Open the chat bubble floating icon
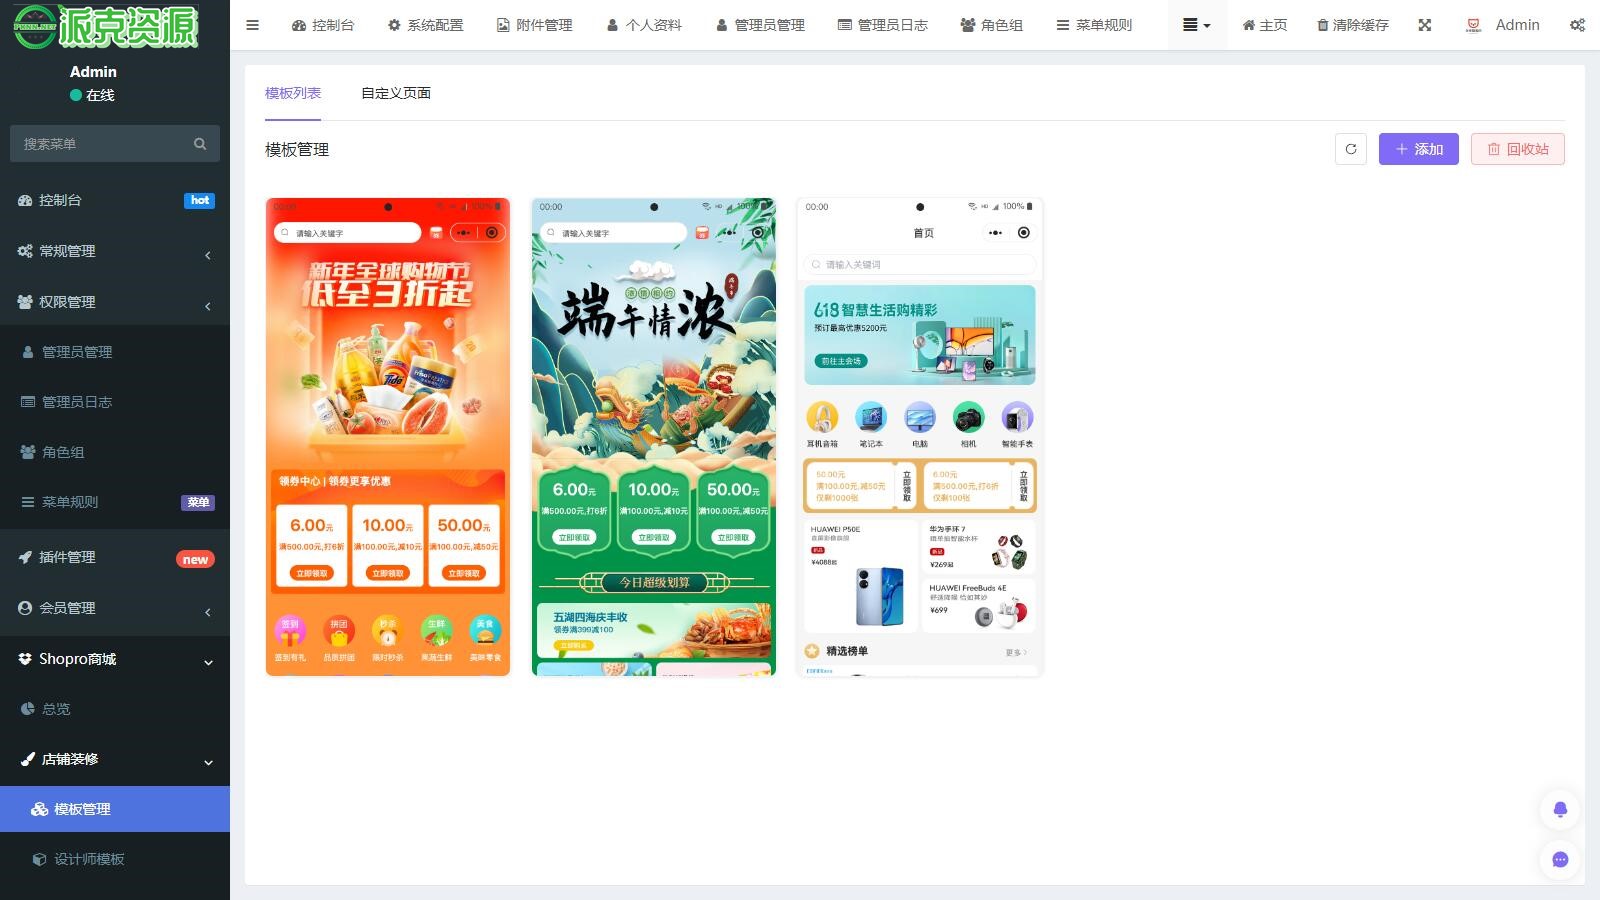 (x=1559, y=859)
